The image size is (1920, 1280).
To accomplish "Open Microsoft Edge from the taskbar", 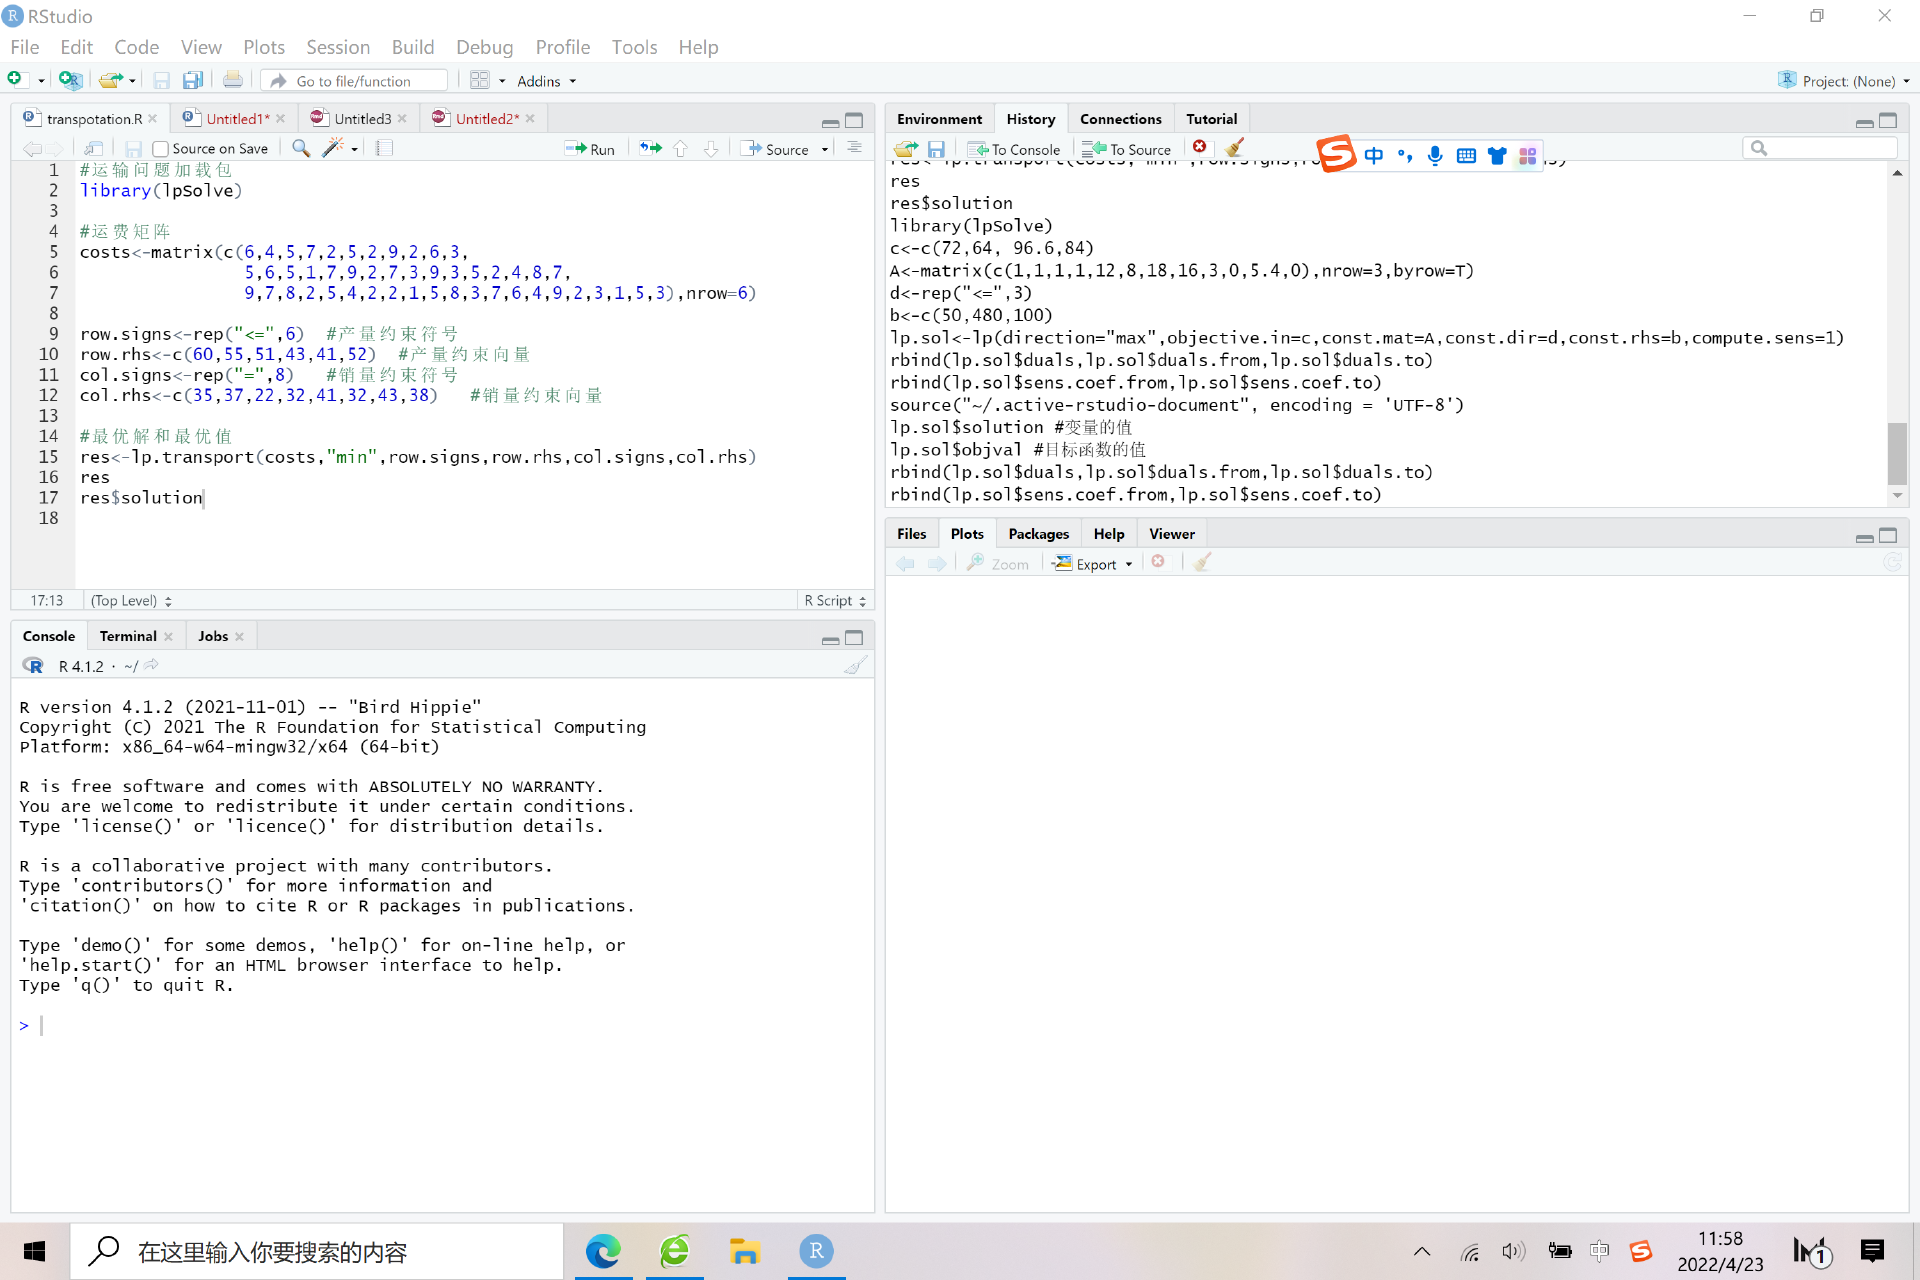I will click(x=603, y=1251).
